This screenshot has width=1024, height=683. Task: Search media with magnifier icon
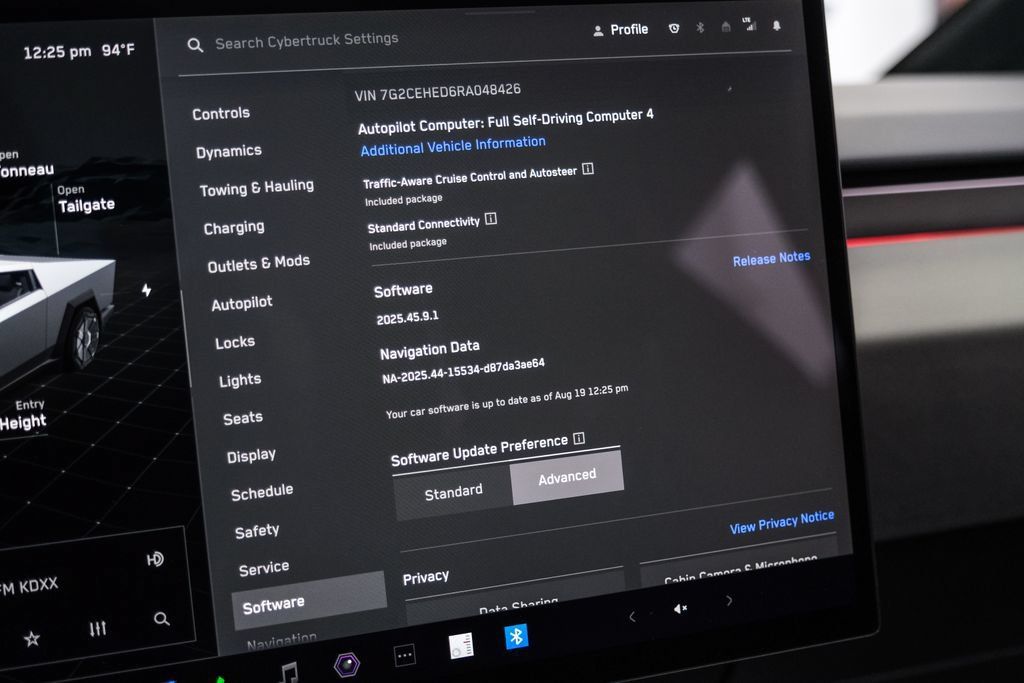[161, 619]
